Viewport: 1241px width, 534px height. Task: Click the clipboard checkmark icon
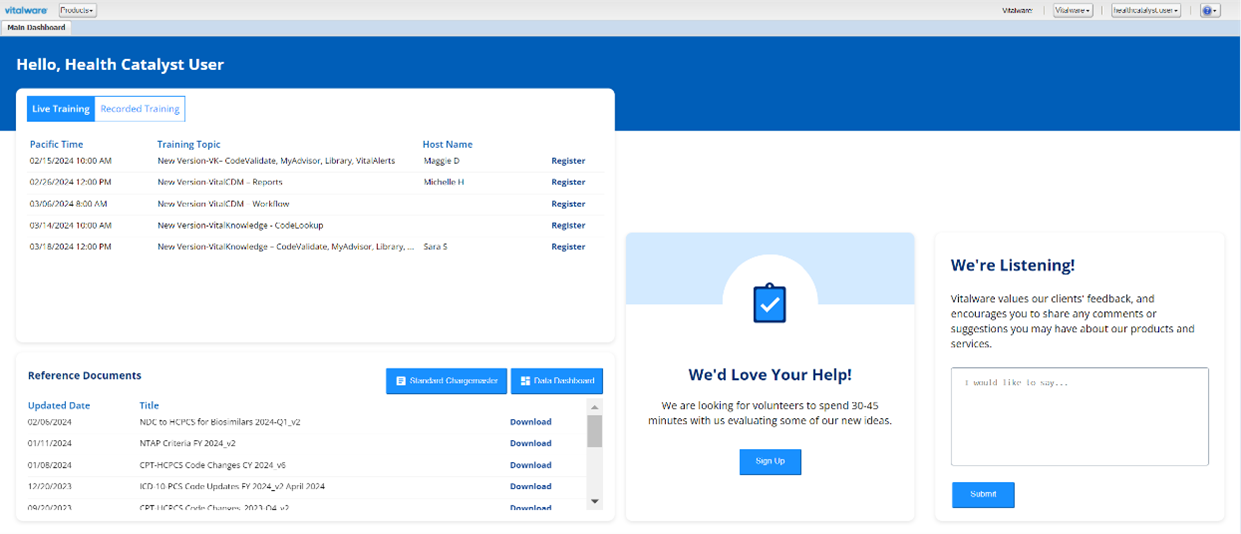click(x=769, y=303)
